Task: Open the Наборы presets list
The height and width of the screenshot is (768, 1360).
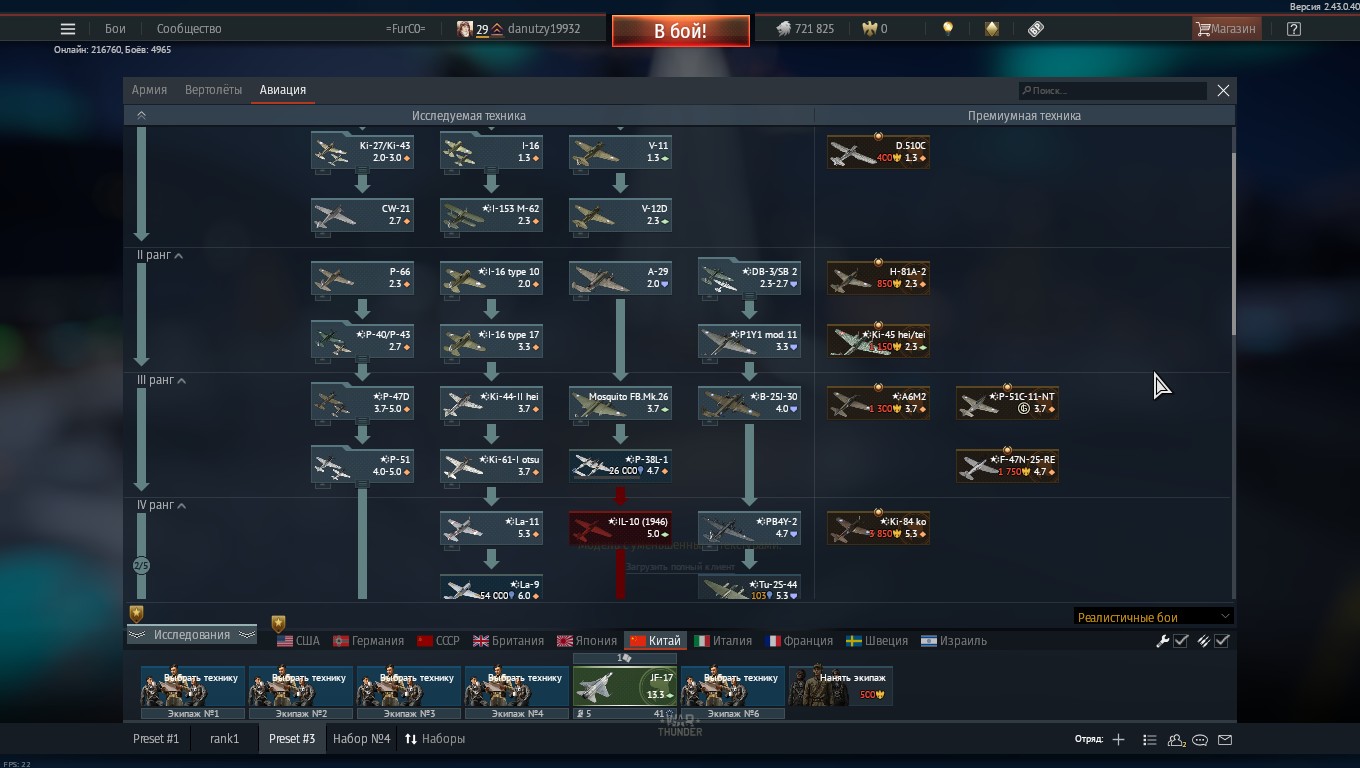Action: click(435, 739)
